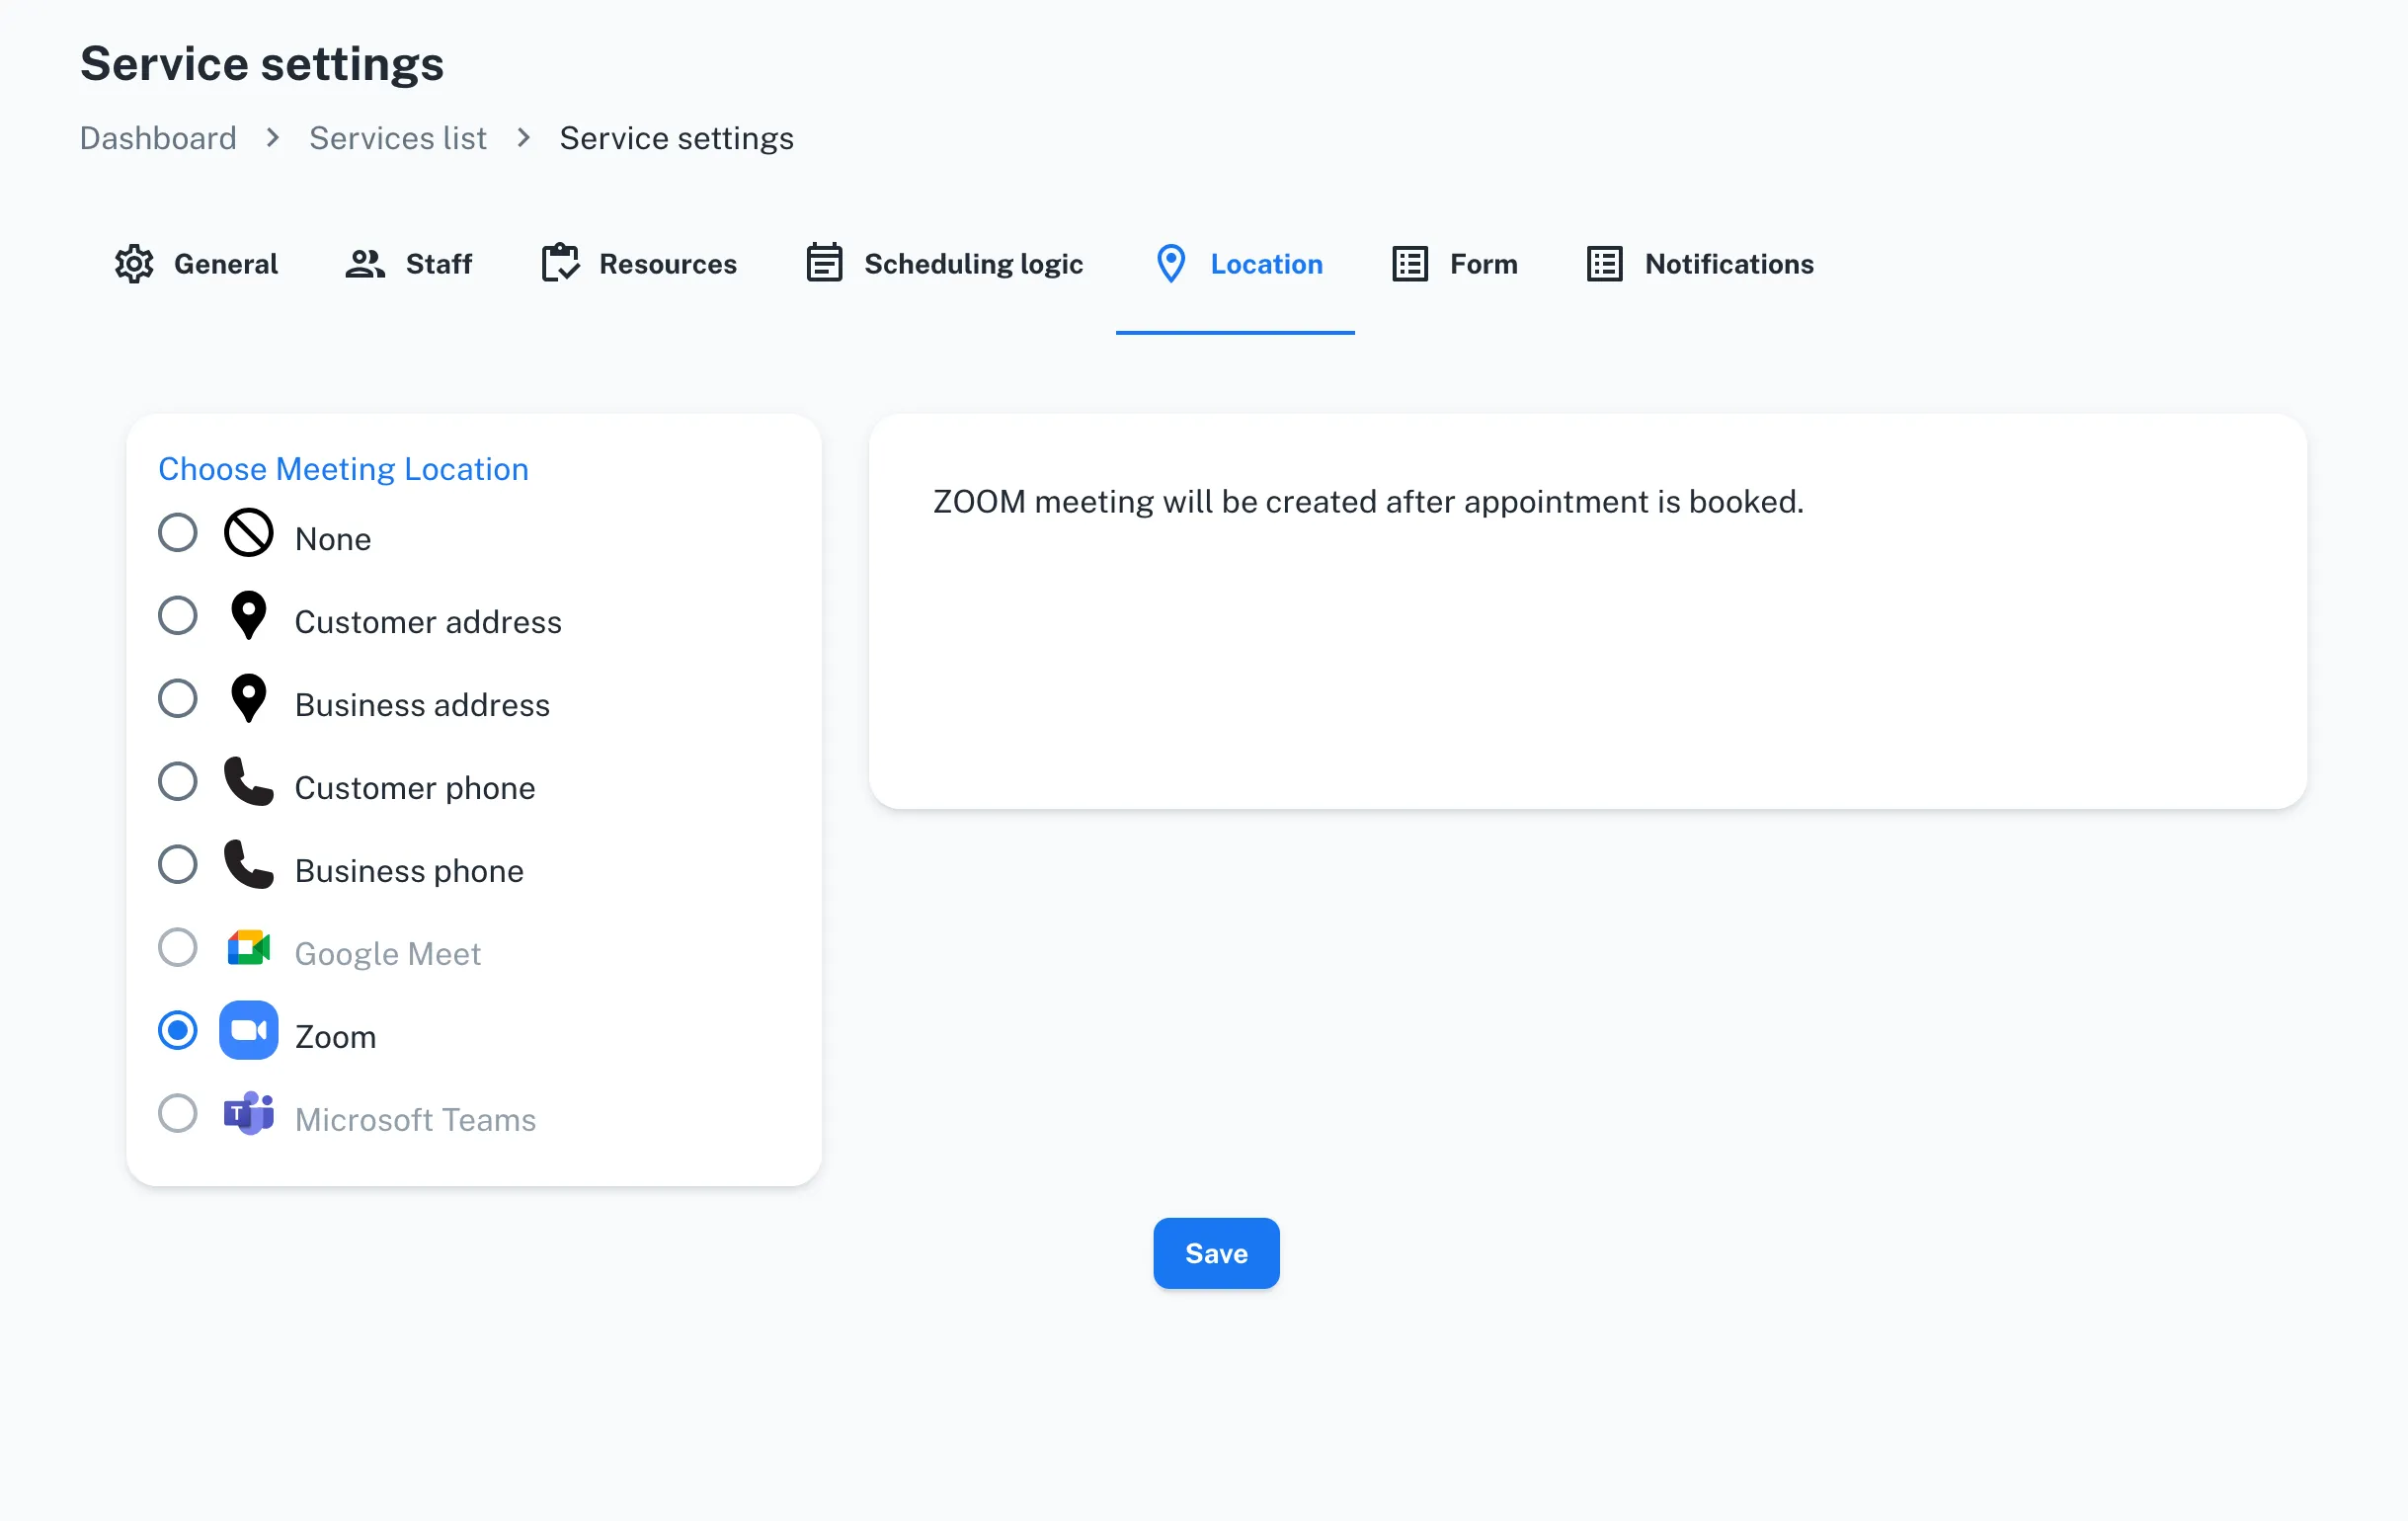Click the Save button
Viewport: 2408px width, 1521px height.
[x=1215, y=1253]
